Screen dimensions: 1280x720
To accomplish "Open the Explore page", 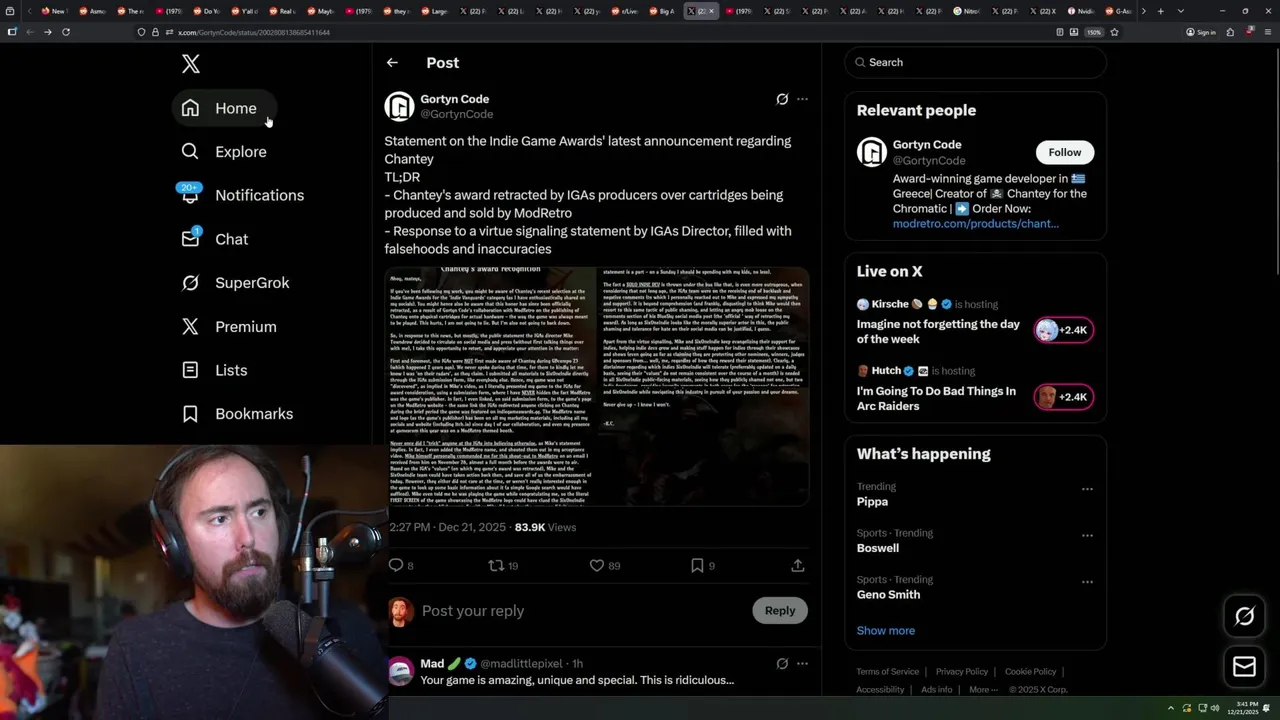I will tap(224, 152).
